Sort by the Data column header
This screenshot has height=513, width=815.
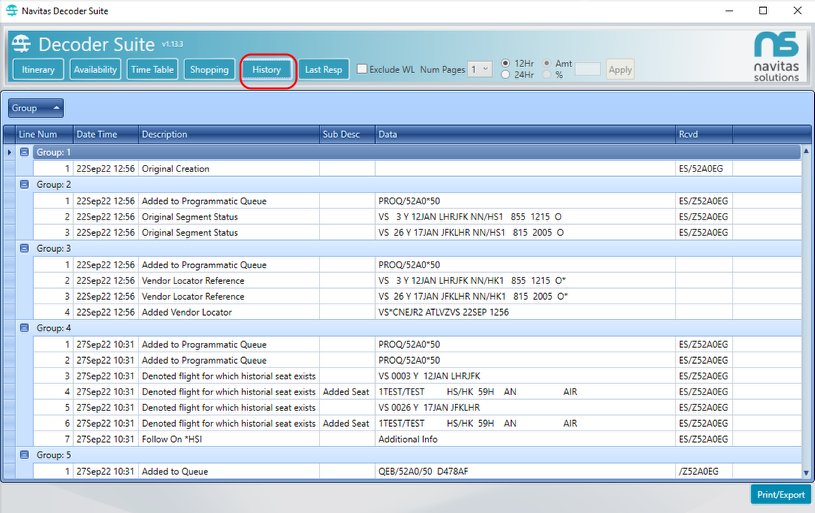[525, 134]
